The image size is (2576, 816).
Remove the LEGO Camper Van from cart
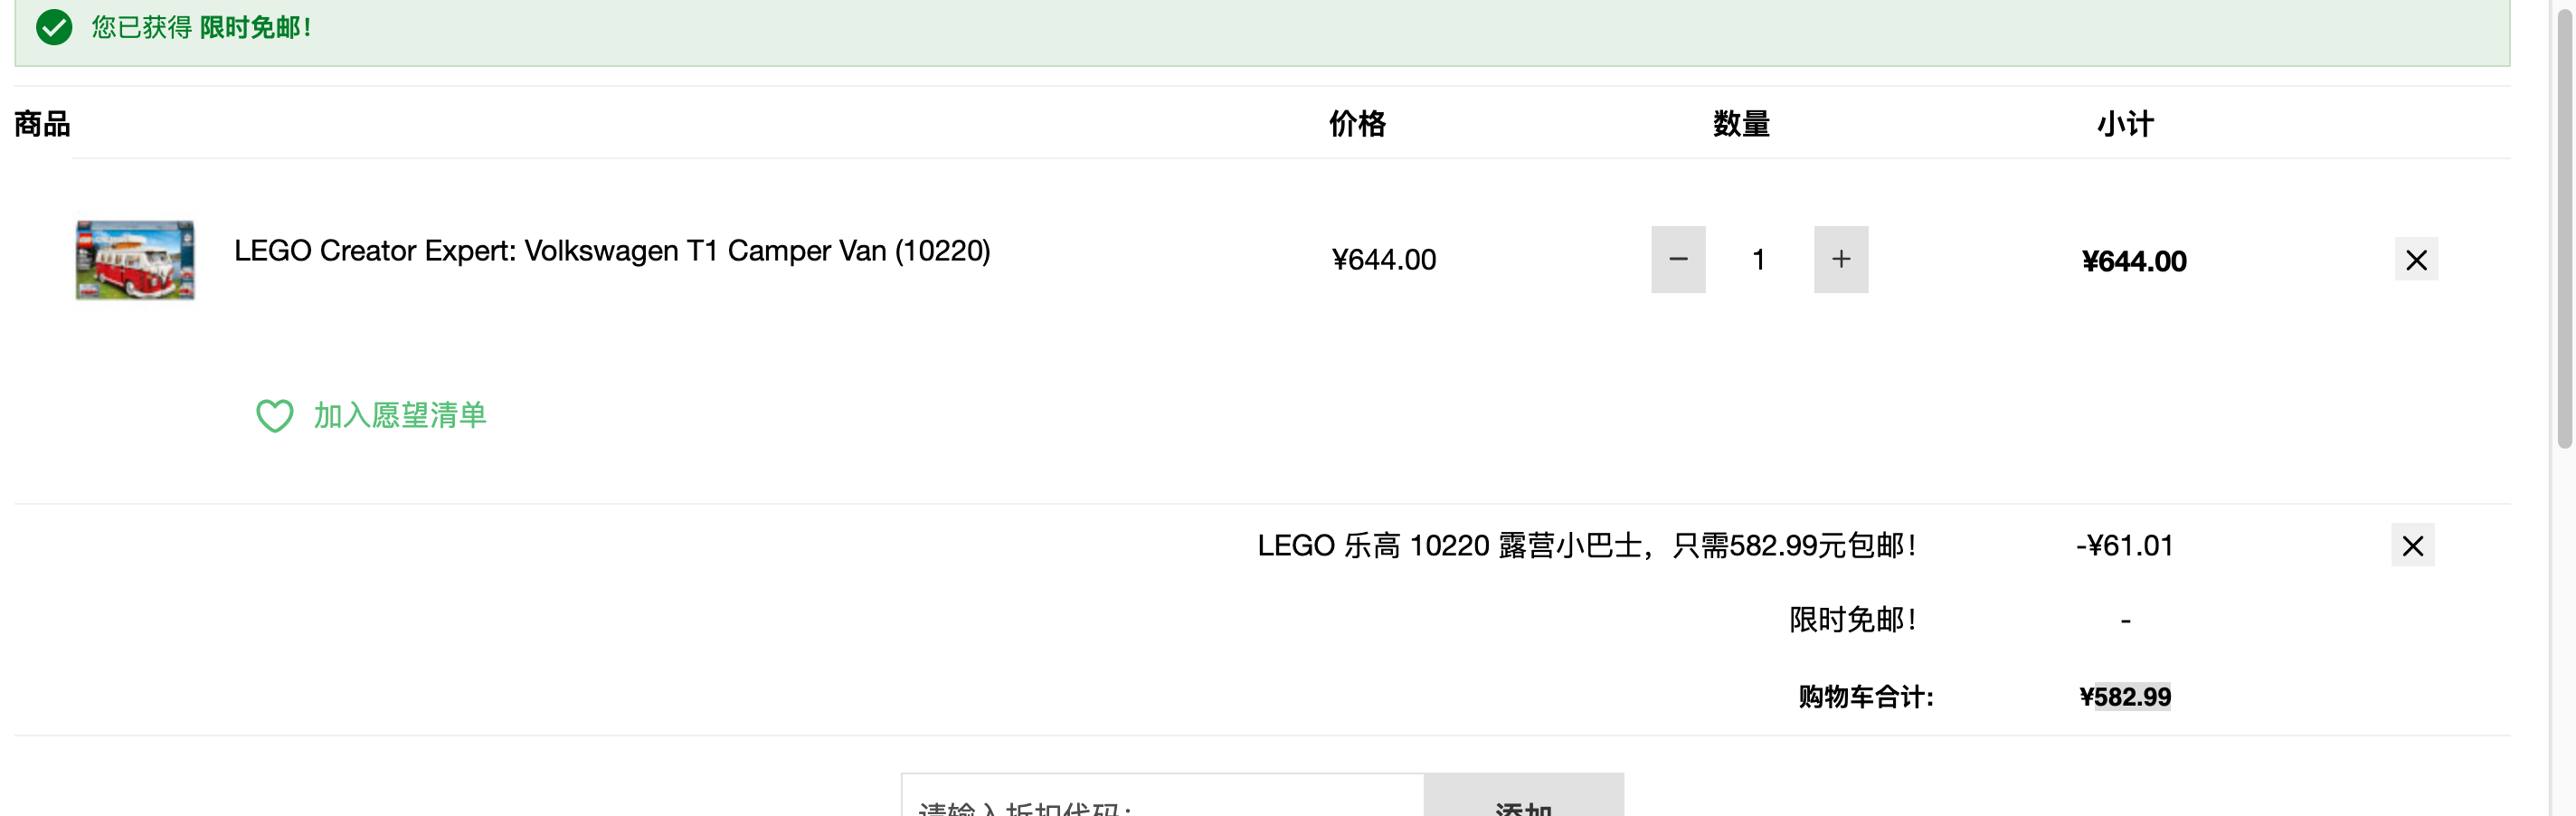point(2416,260)
